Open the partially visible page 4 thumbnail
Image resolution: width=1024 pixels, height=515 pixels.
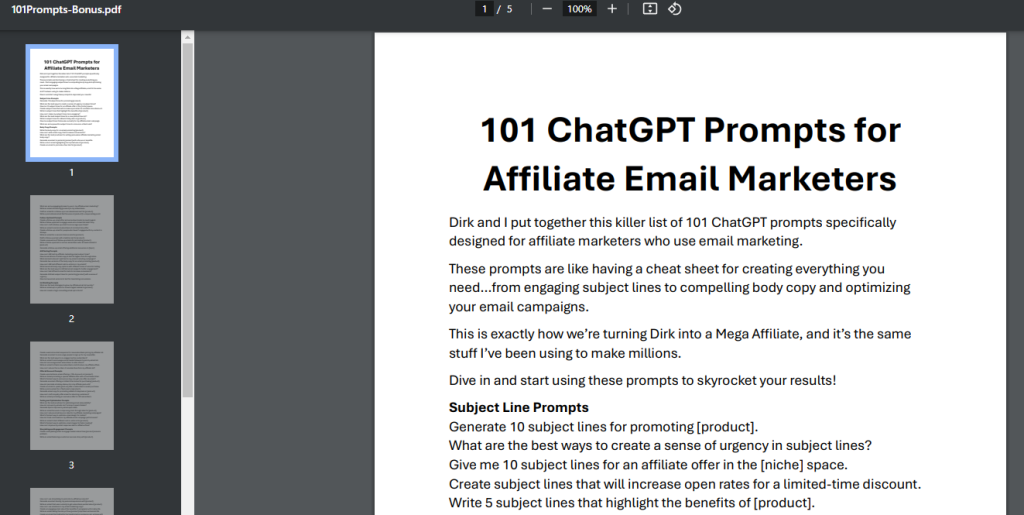(x=72, y=501)
